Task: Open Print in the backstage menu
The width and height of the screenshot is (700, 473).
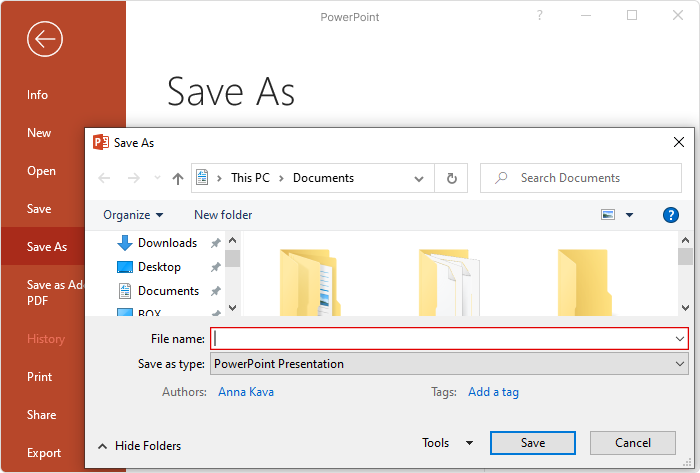Action: pos(39,377)
